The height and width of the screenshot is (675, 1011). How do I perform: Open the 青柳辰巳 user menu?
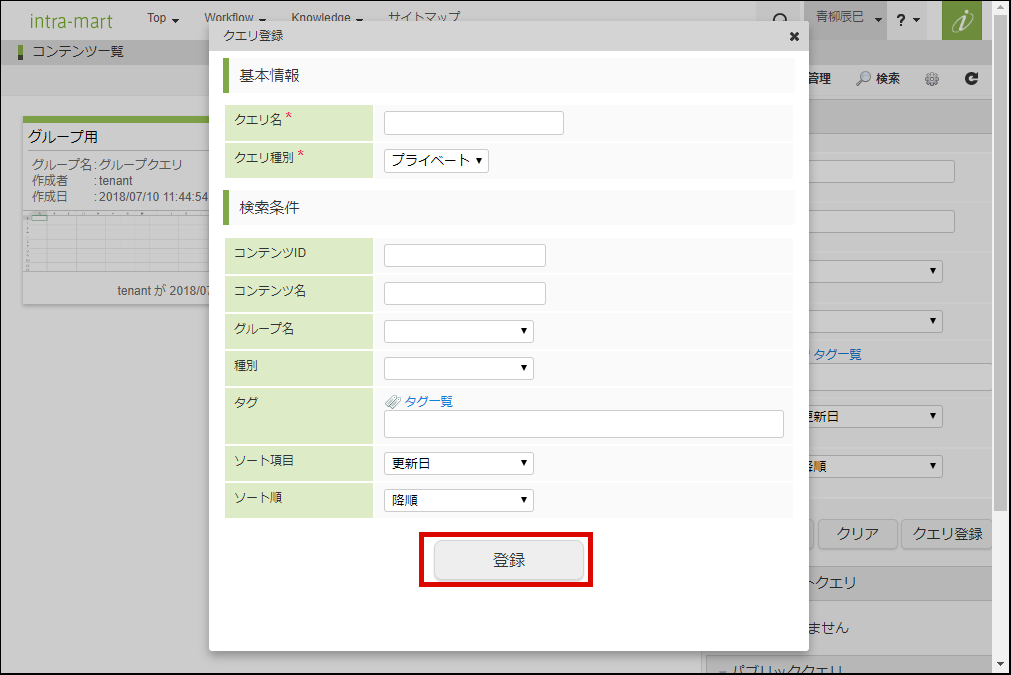tap(846, 18)
